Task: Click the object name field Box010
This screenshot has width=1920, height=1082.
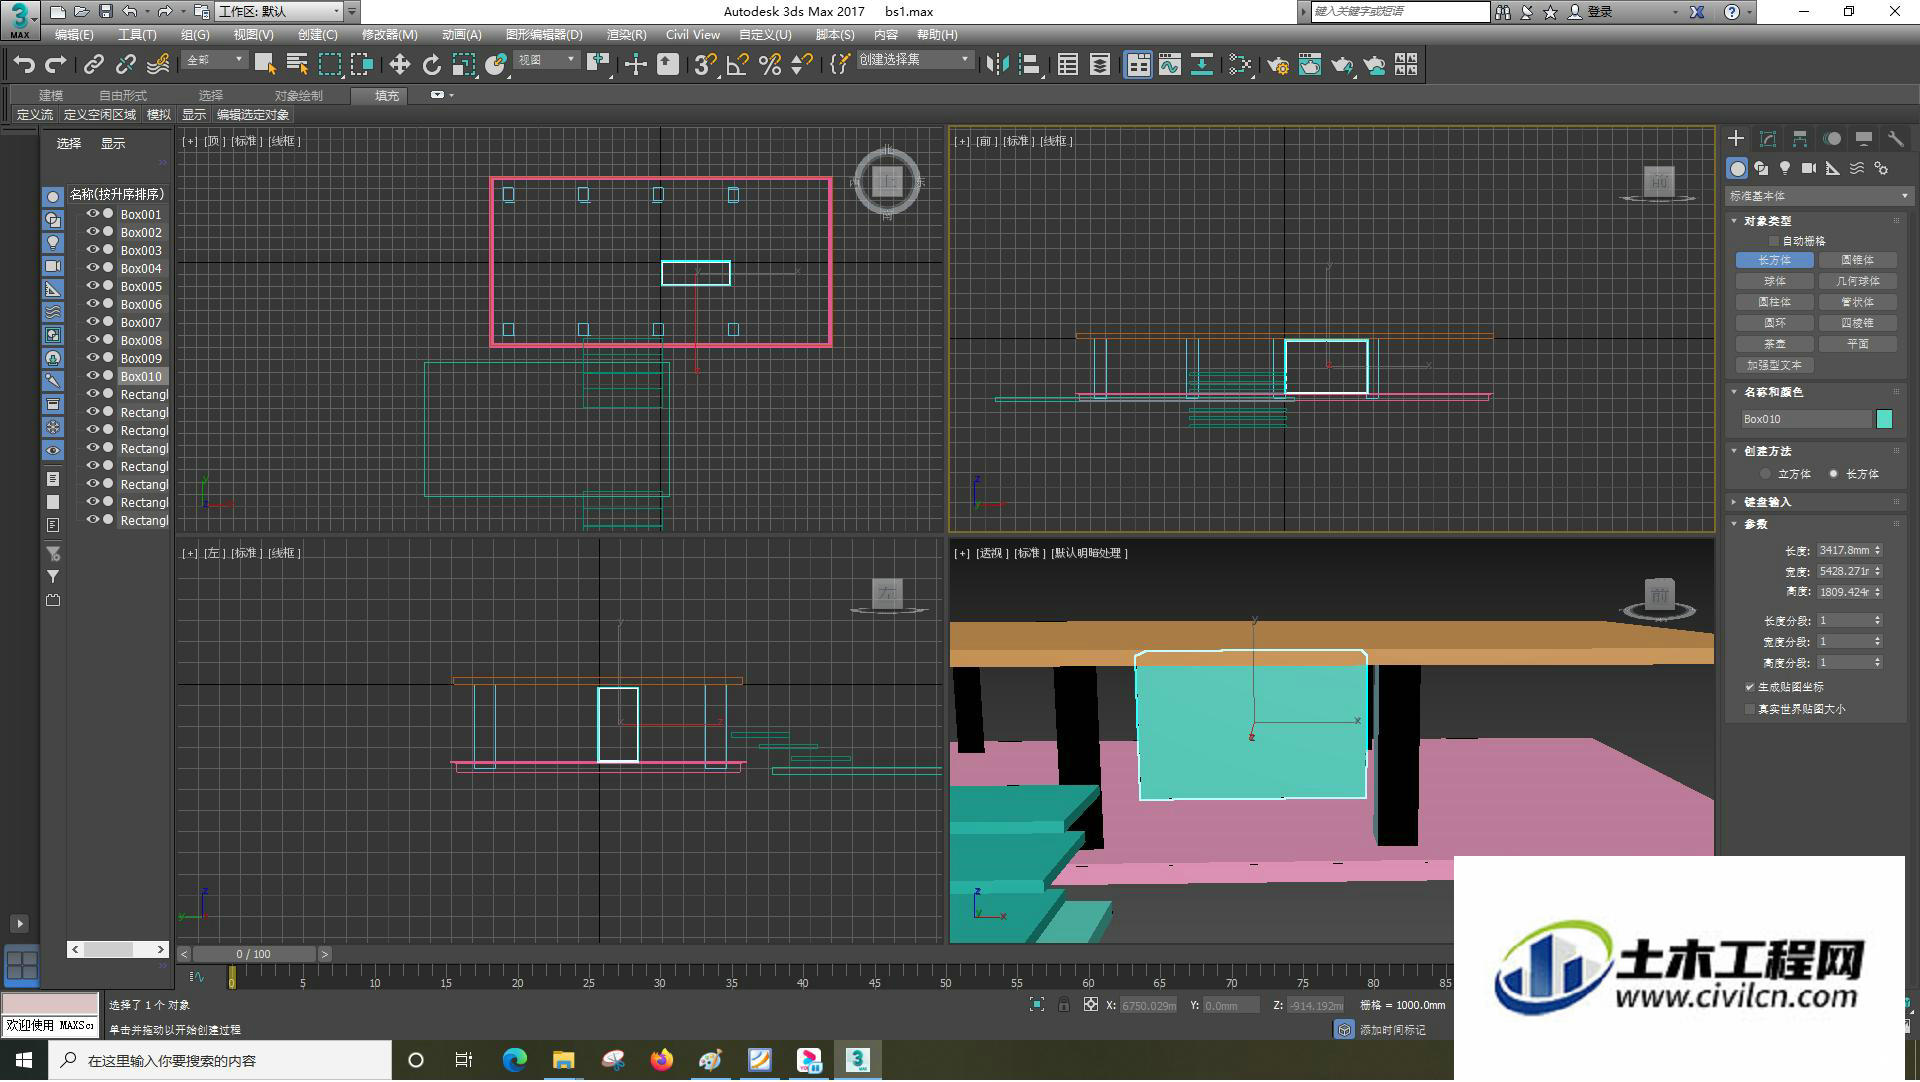Action: pyautogui.click(x=1805, y=420)
